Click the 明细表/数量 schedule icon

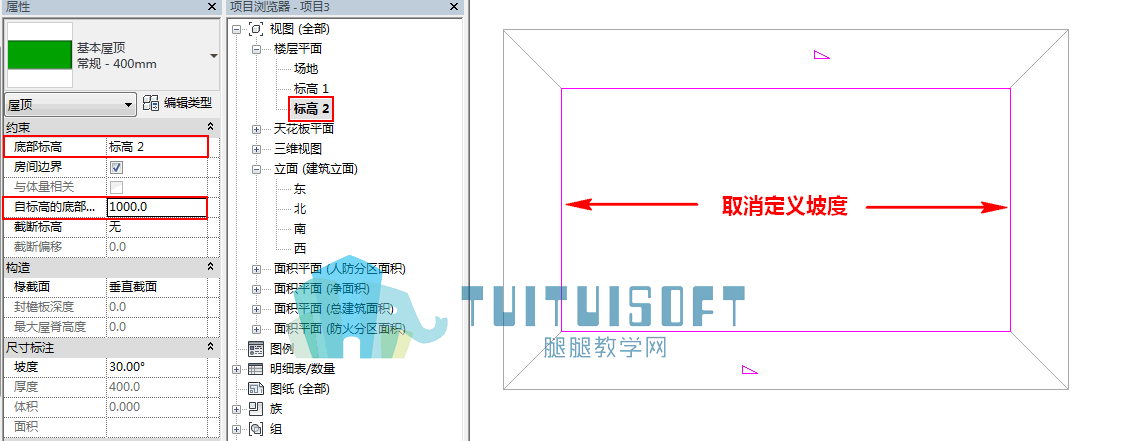tap(256, 369)
